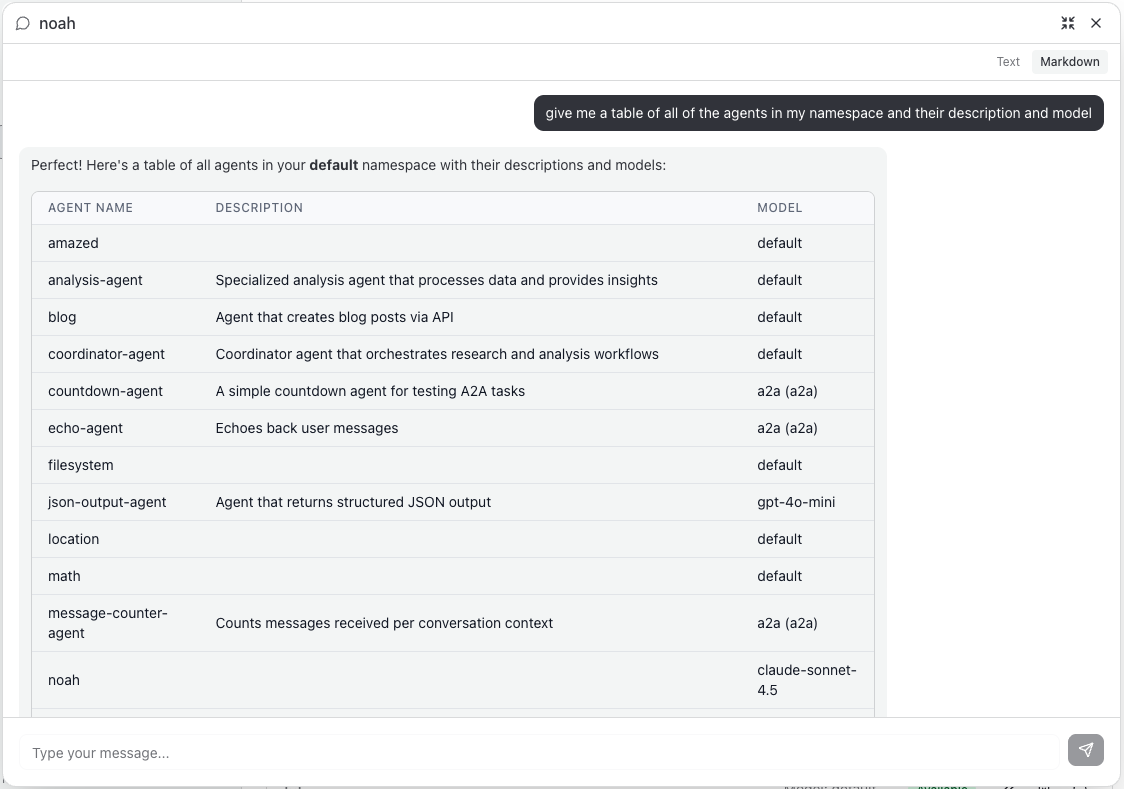Screen dimensions: 1124x789
Task: Click the AGENT NAME column header
Action: (x=90, y=208)
